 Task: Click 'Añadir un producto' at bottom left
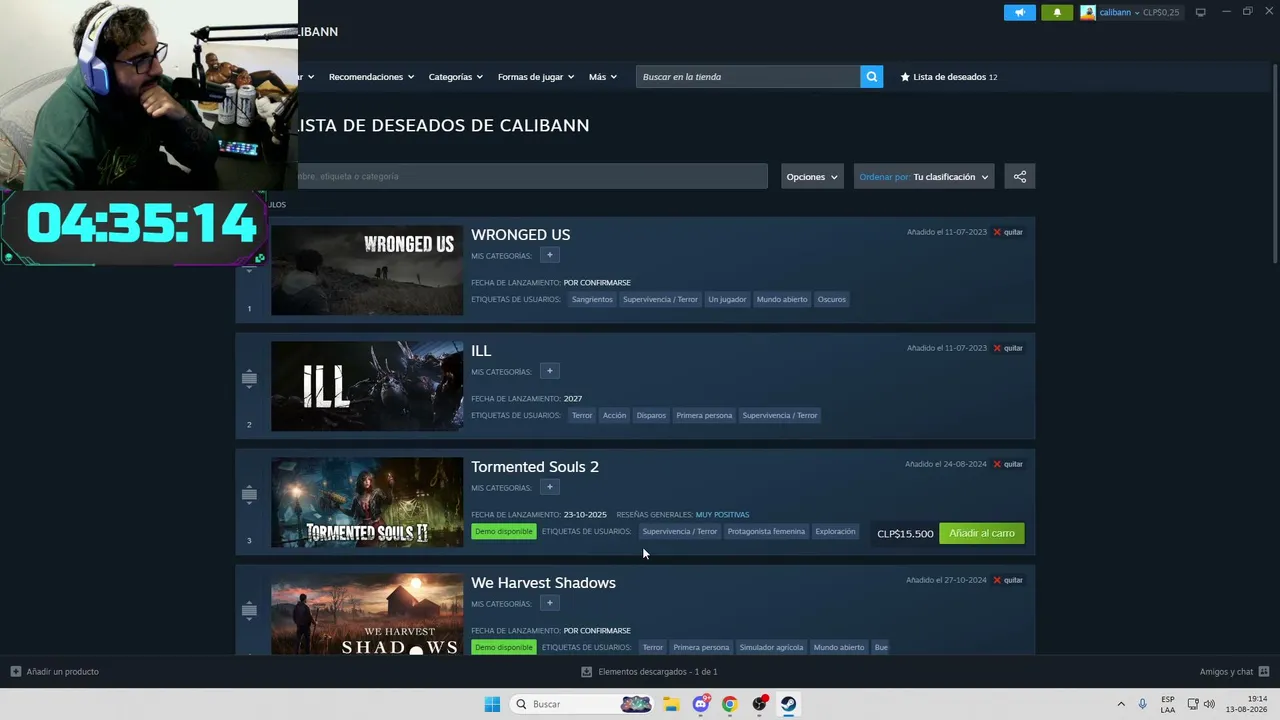coord(55,672)
